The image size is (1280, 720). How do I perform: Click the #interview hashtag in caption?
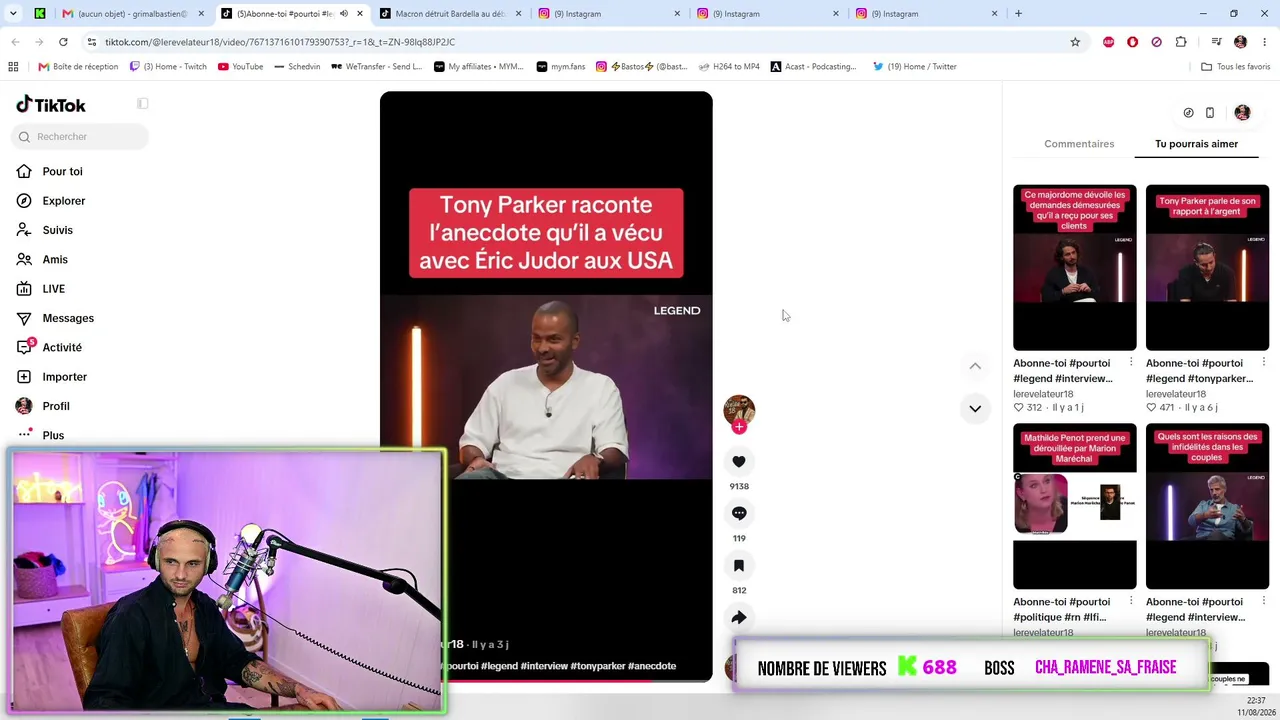(x=544, y=666)
